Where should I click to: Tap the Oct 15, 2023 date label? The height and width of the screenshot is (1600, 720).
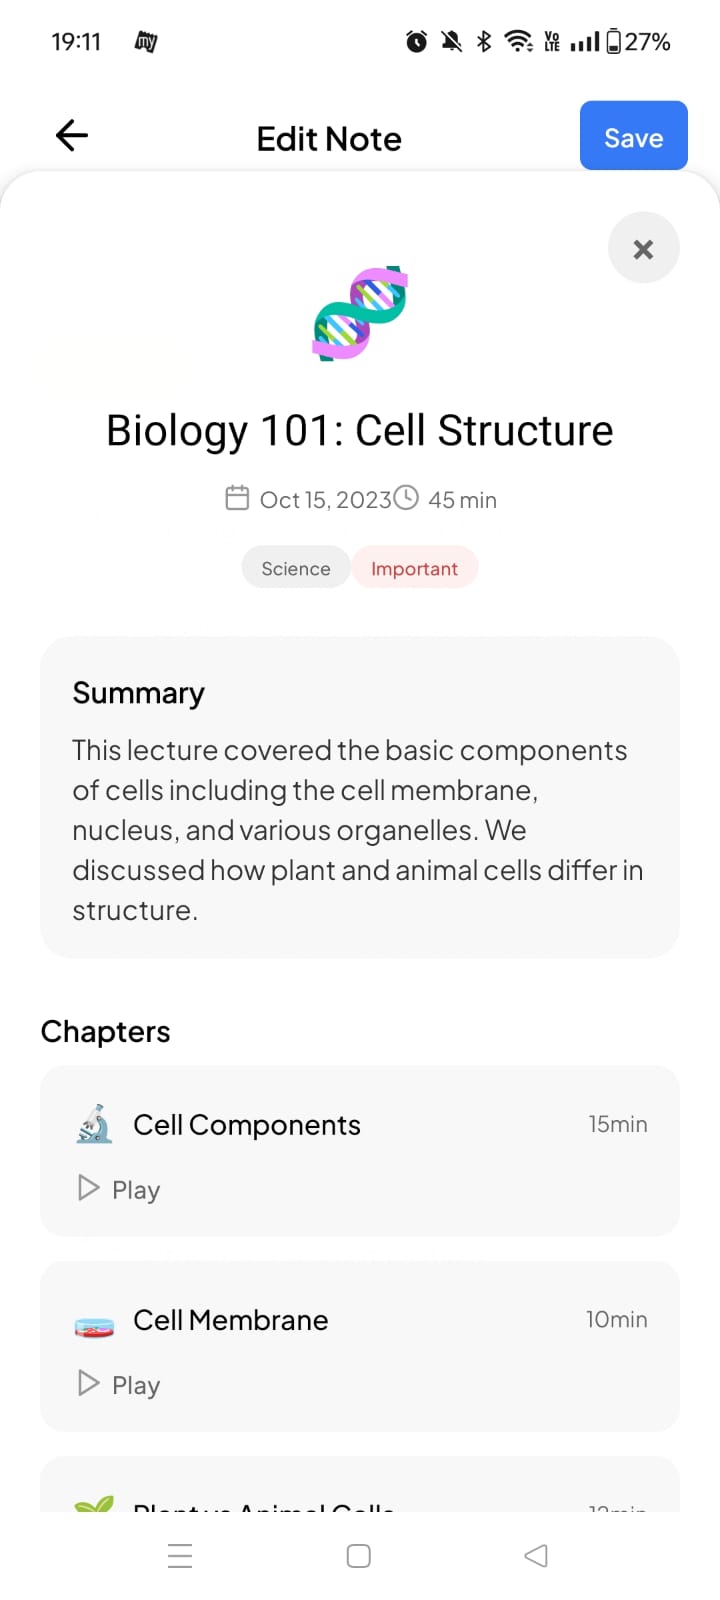(325, 499)
